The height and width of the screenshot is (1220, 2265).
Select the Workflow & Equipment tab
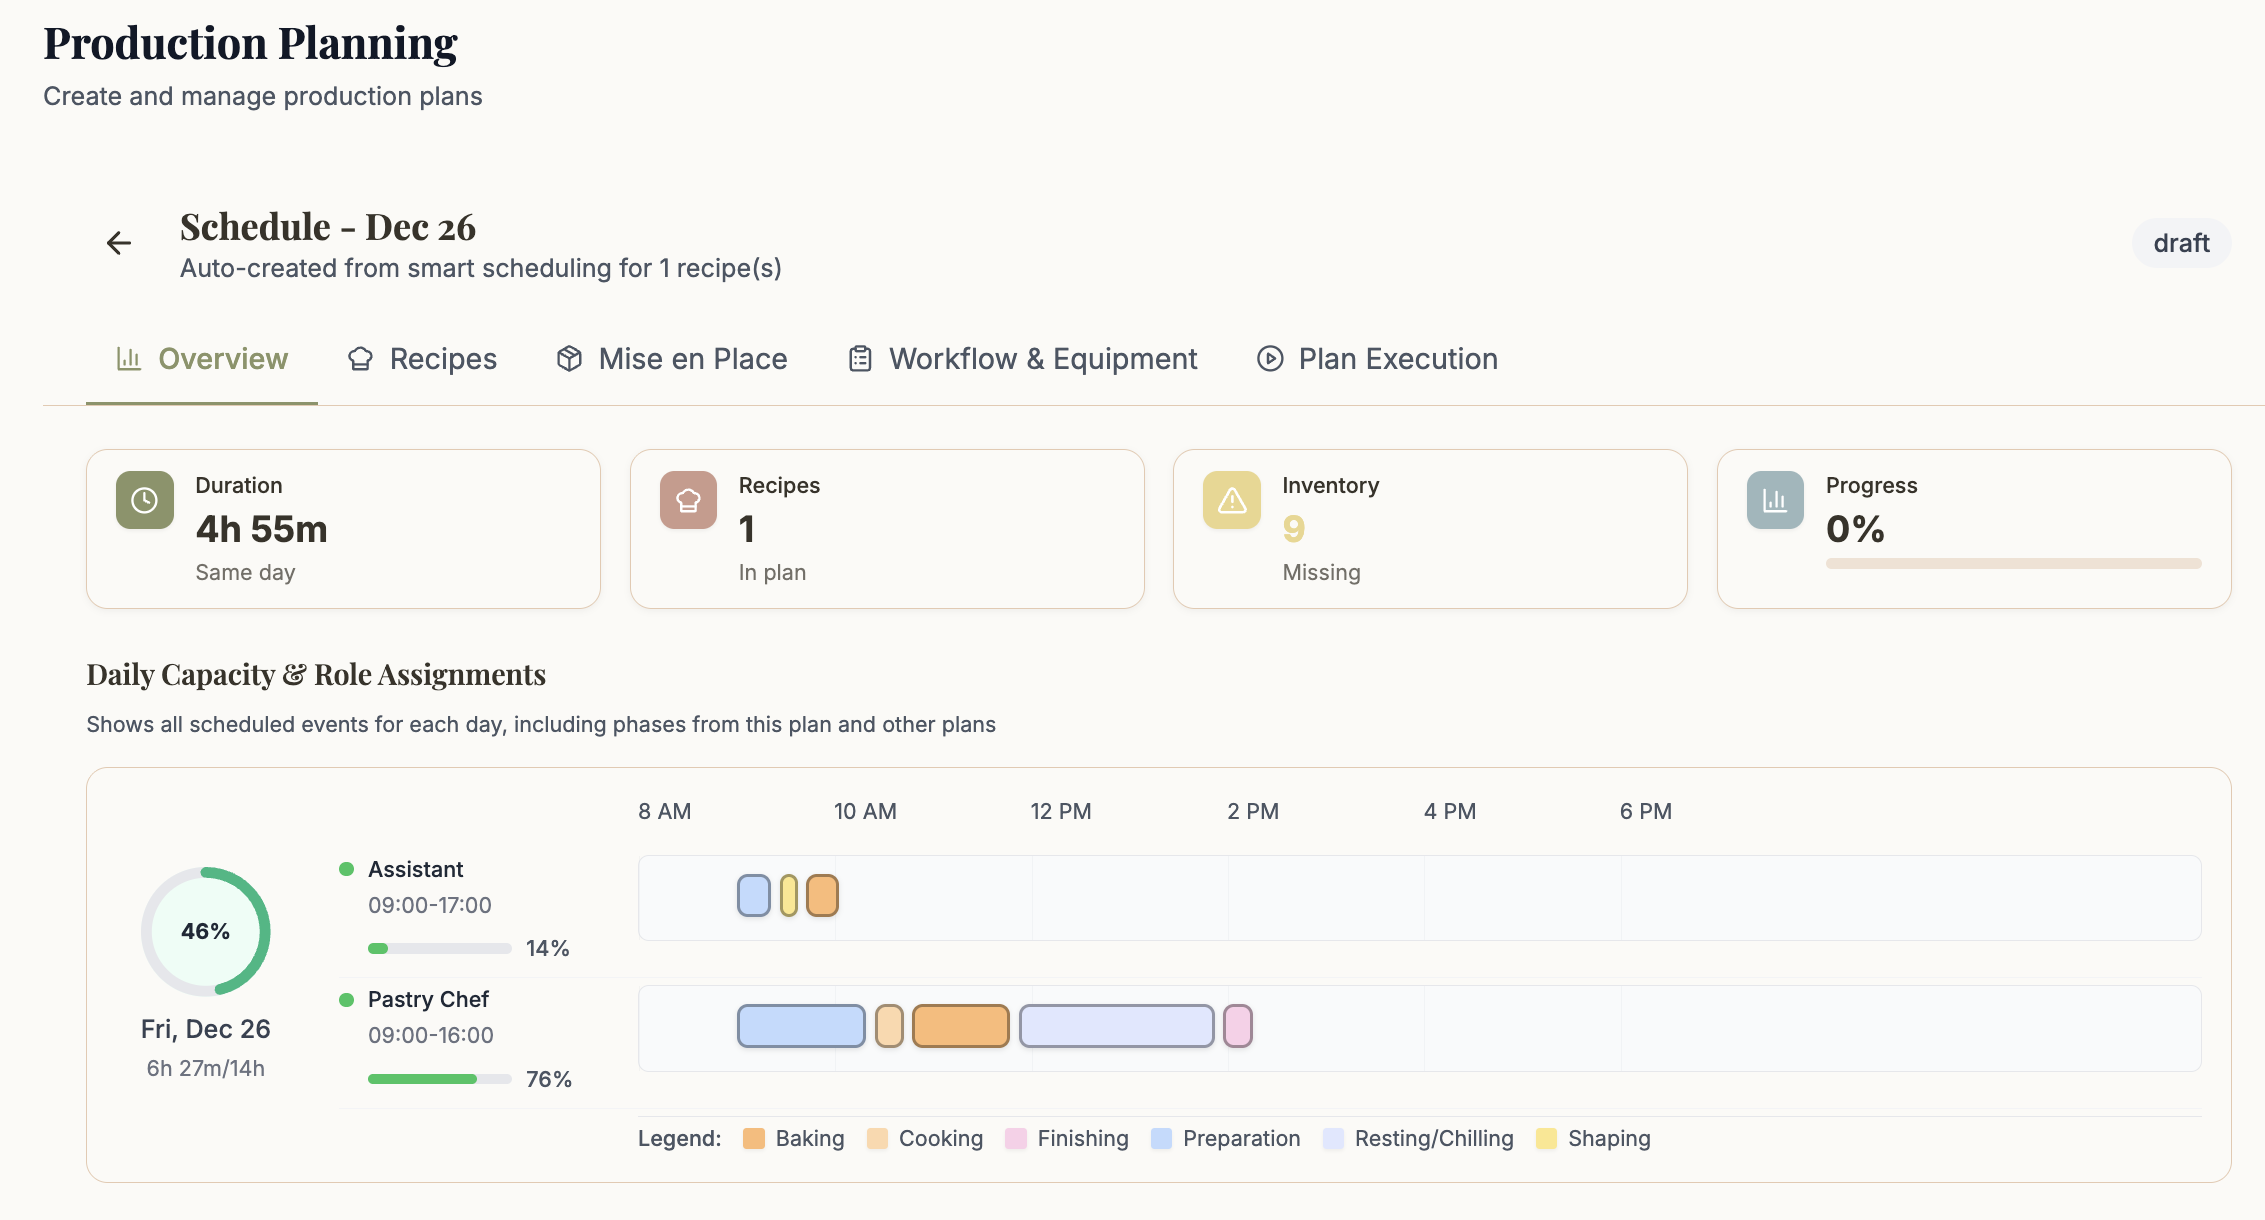click(1043, 358)
